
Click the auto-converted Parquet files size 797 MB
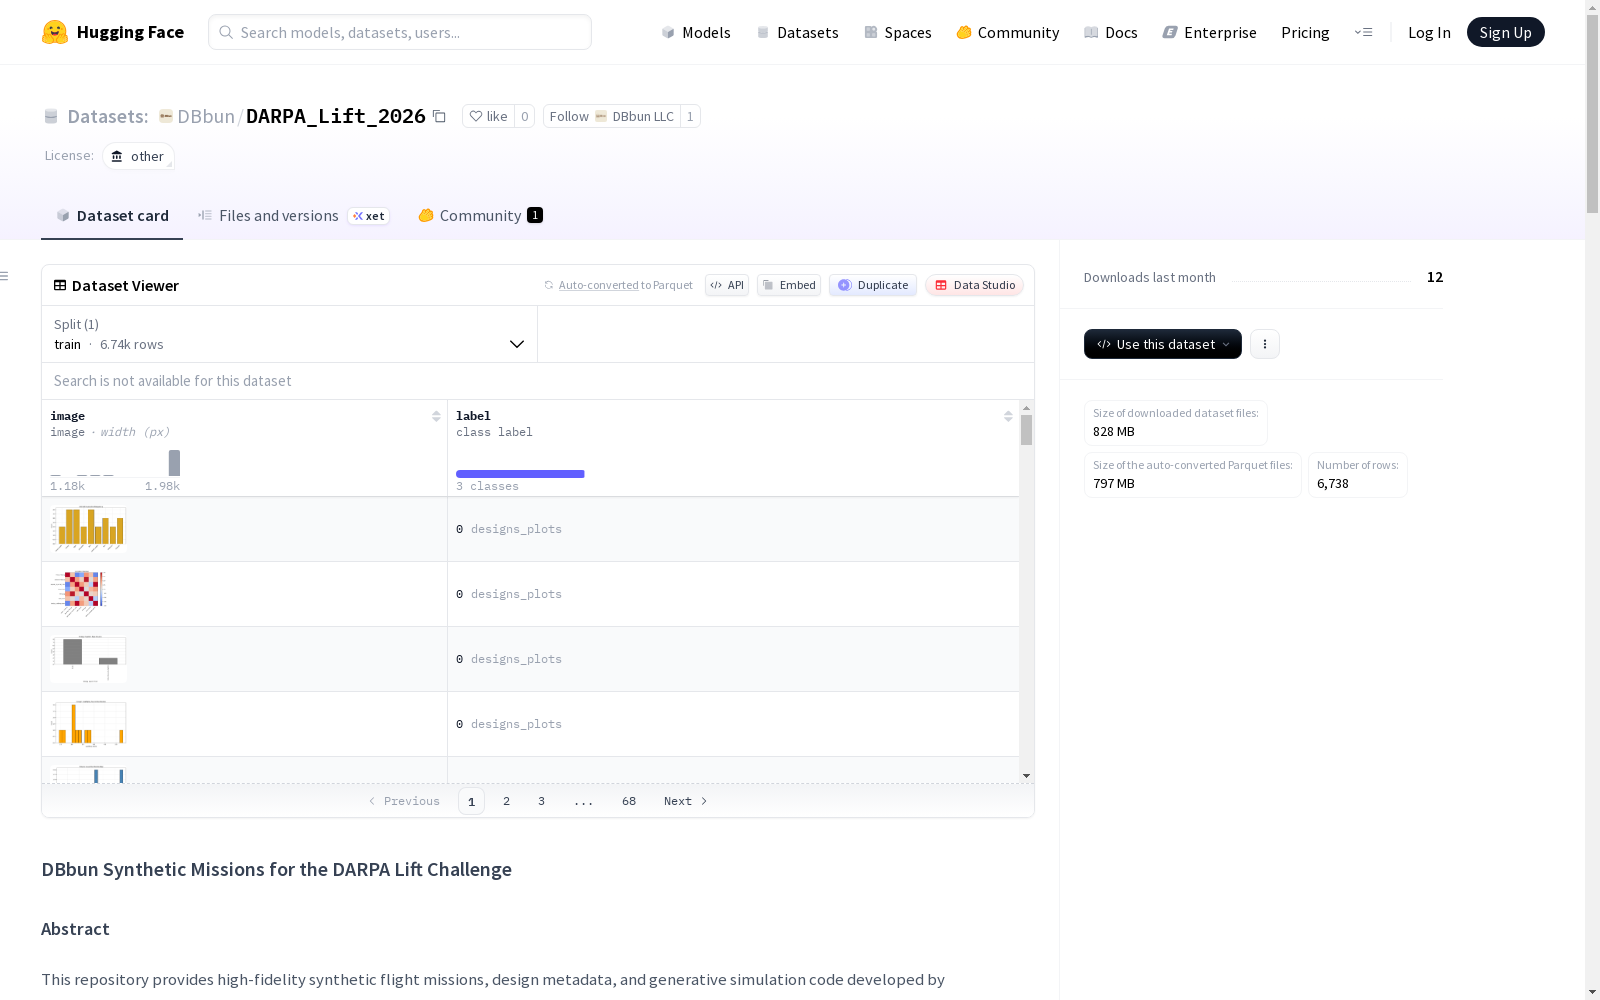[x=1193, y=475]
